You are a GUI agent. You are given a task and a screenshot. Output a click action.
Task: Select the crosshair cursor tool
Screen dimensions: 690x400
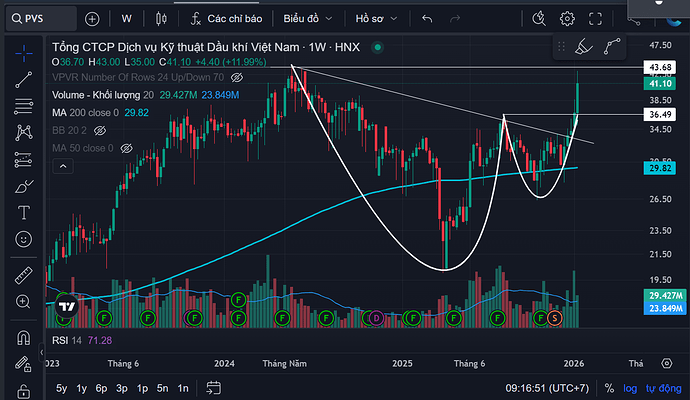[x=24, y=53]
